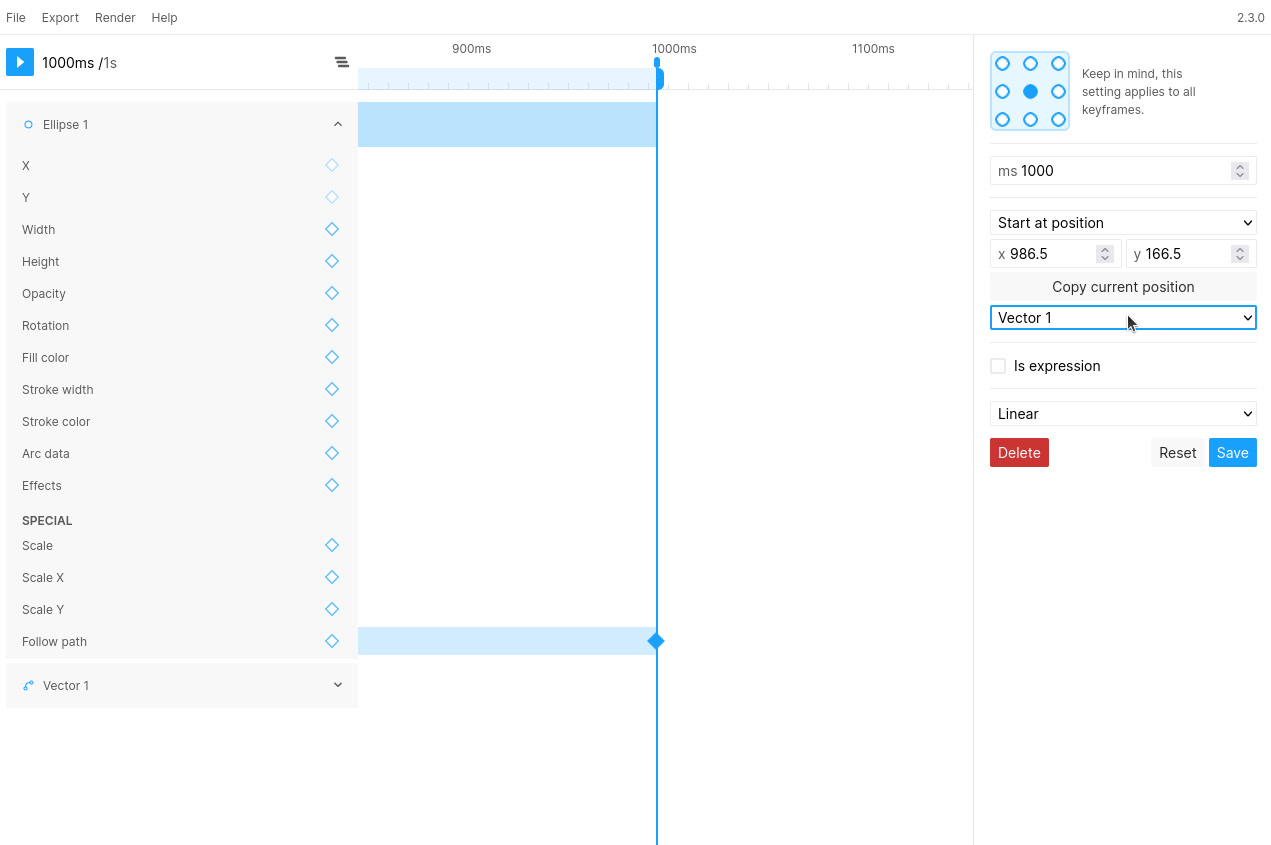
Task: Open the timeline options menu icon
Action: coord(342,62)
